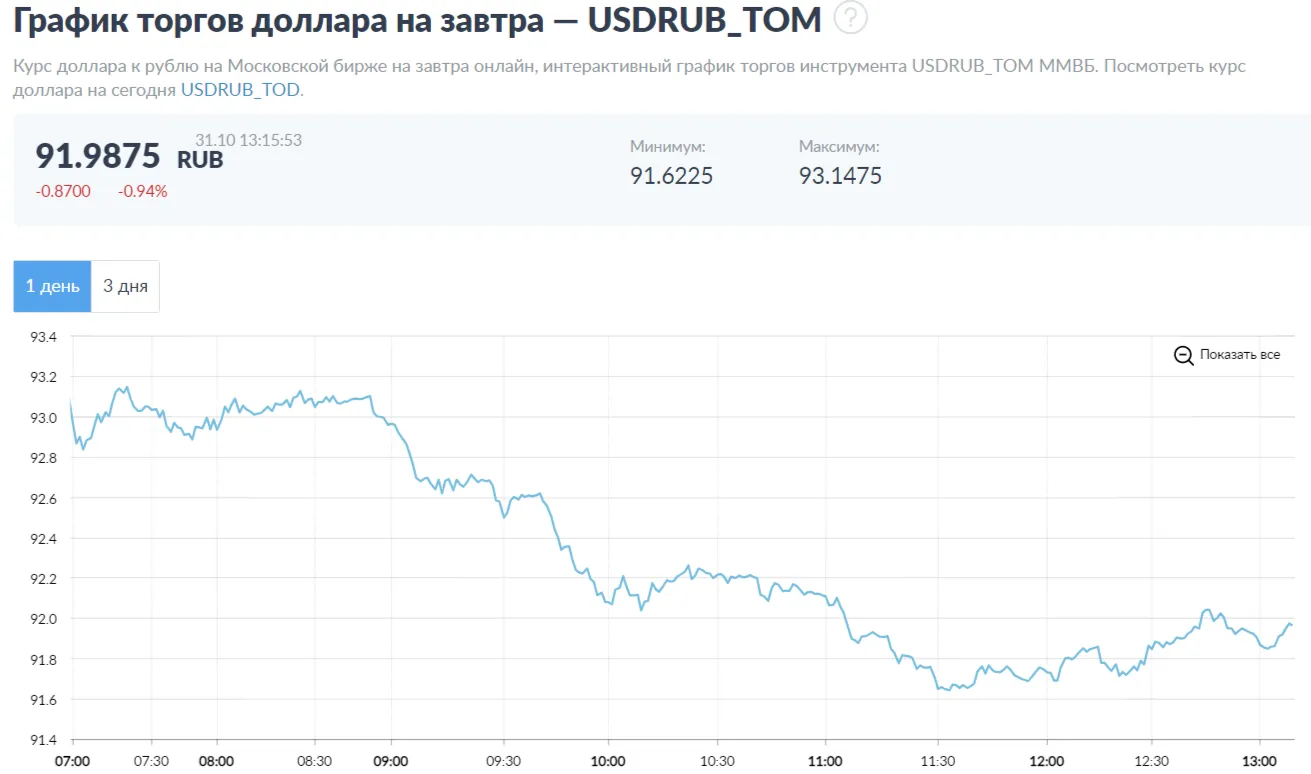Click the red -0.8700 change value
This screenshot has width=1311, height=774.
coord(63,191)
